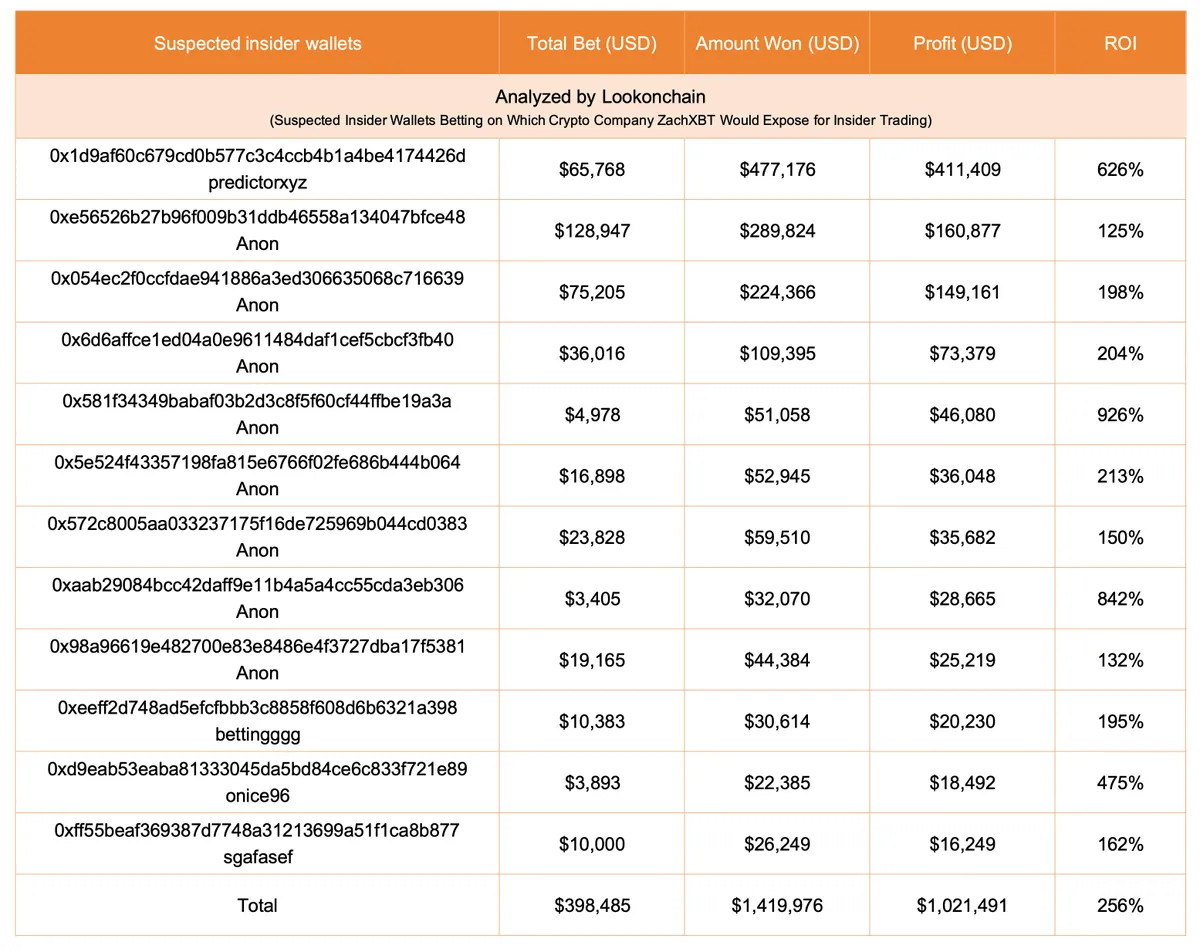Screen dimensions: 1200x952
Task: Click the 'Suspected insider wallets' column header
Action: click(x=257, y=43)
